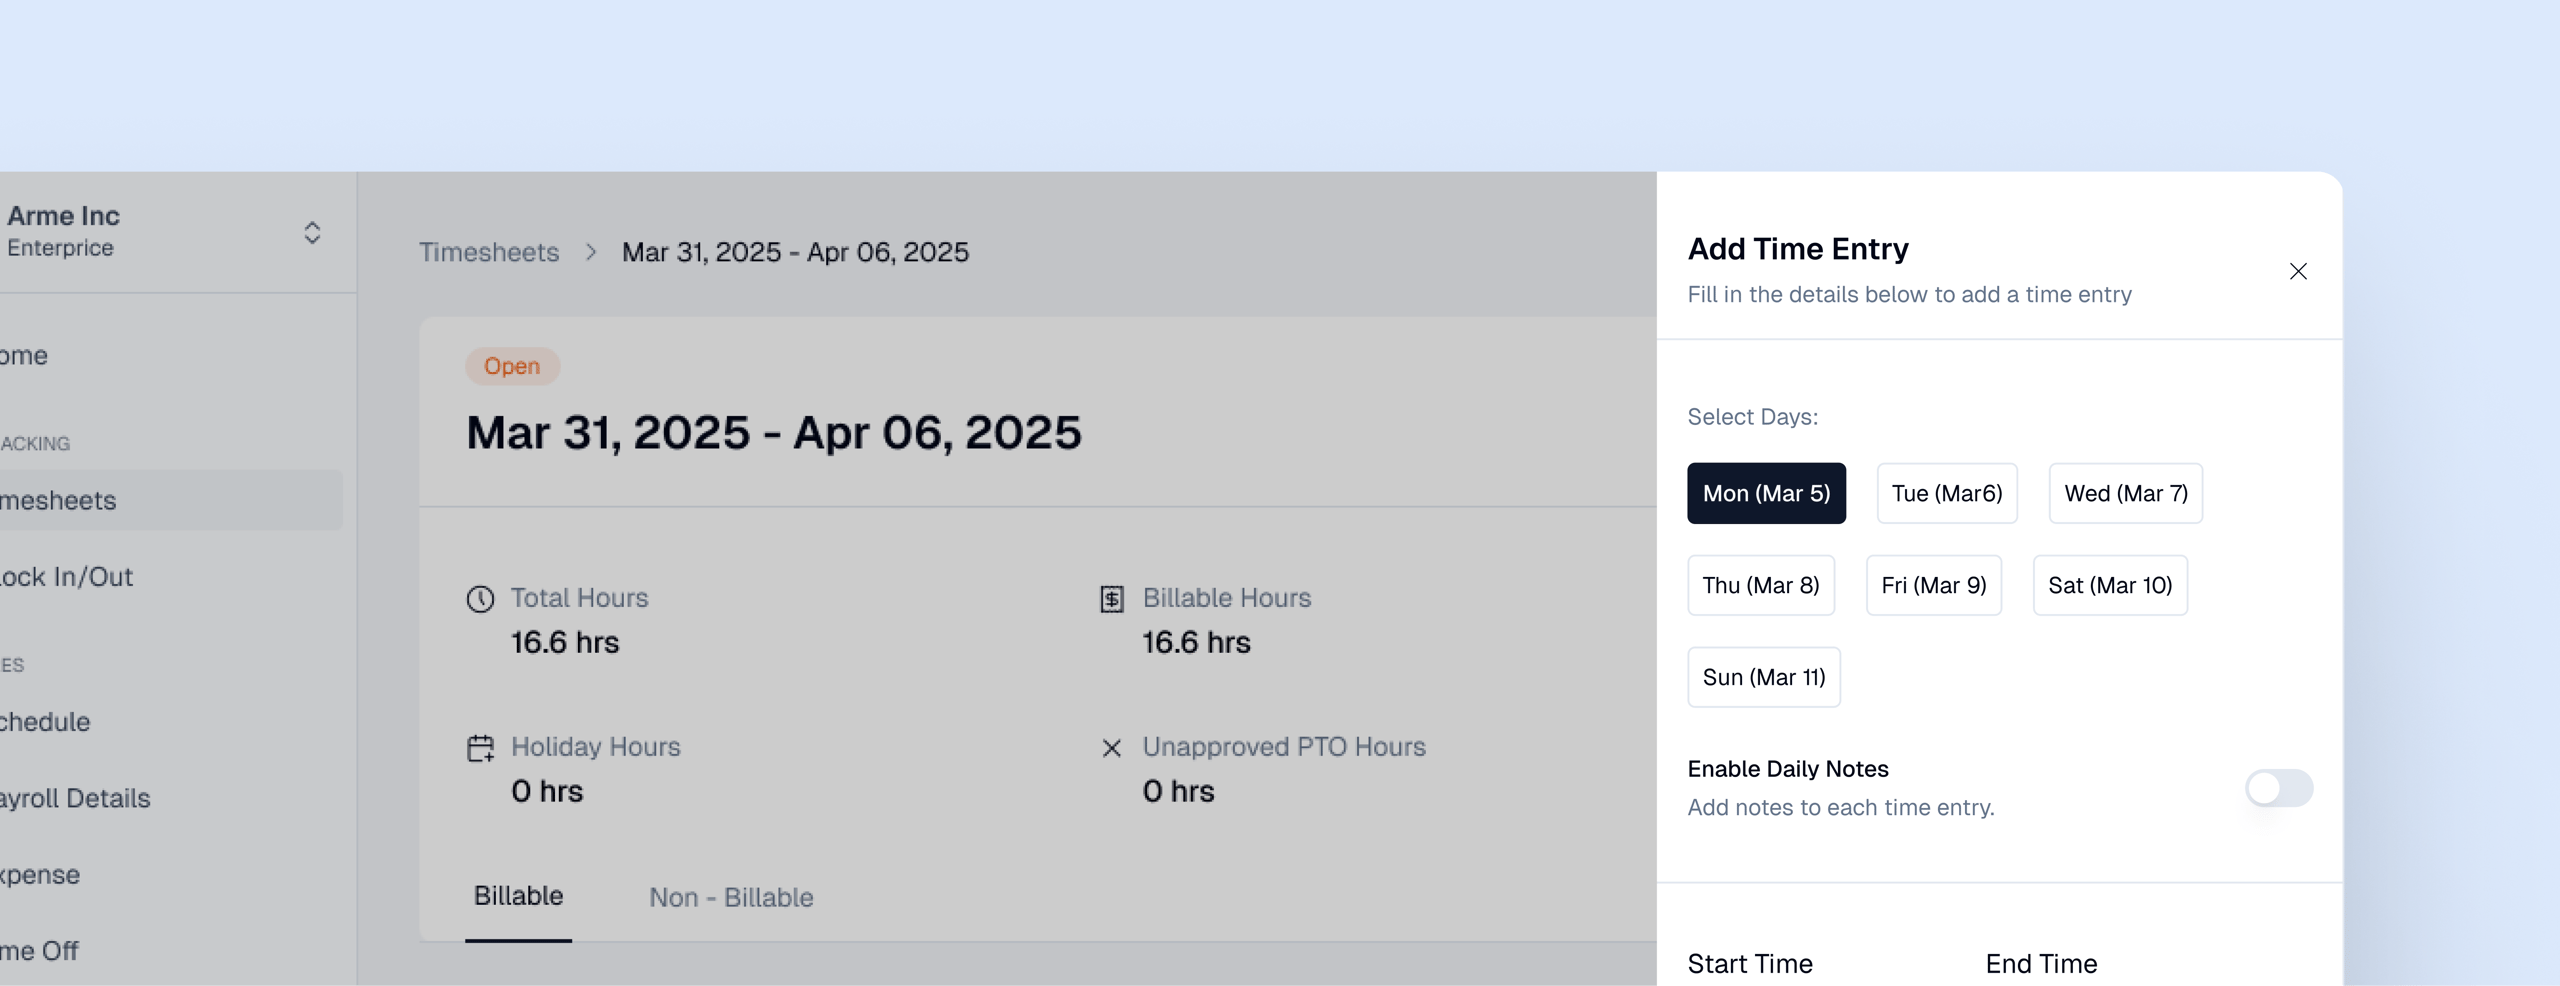Select Wed (Mar 7) day chip
The height and width of the screenshot is (986, 2560).
coord(2125,493)
